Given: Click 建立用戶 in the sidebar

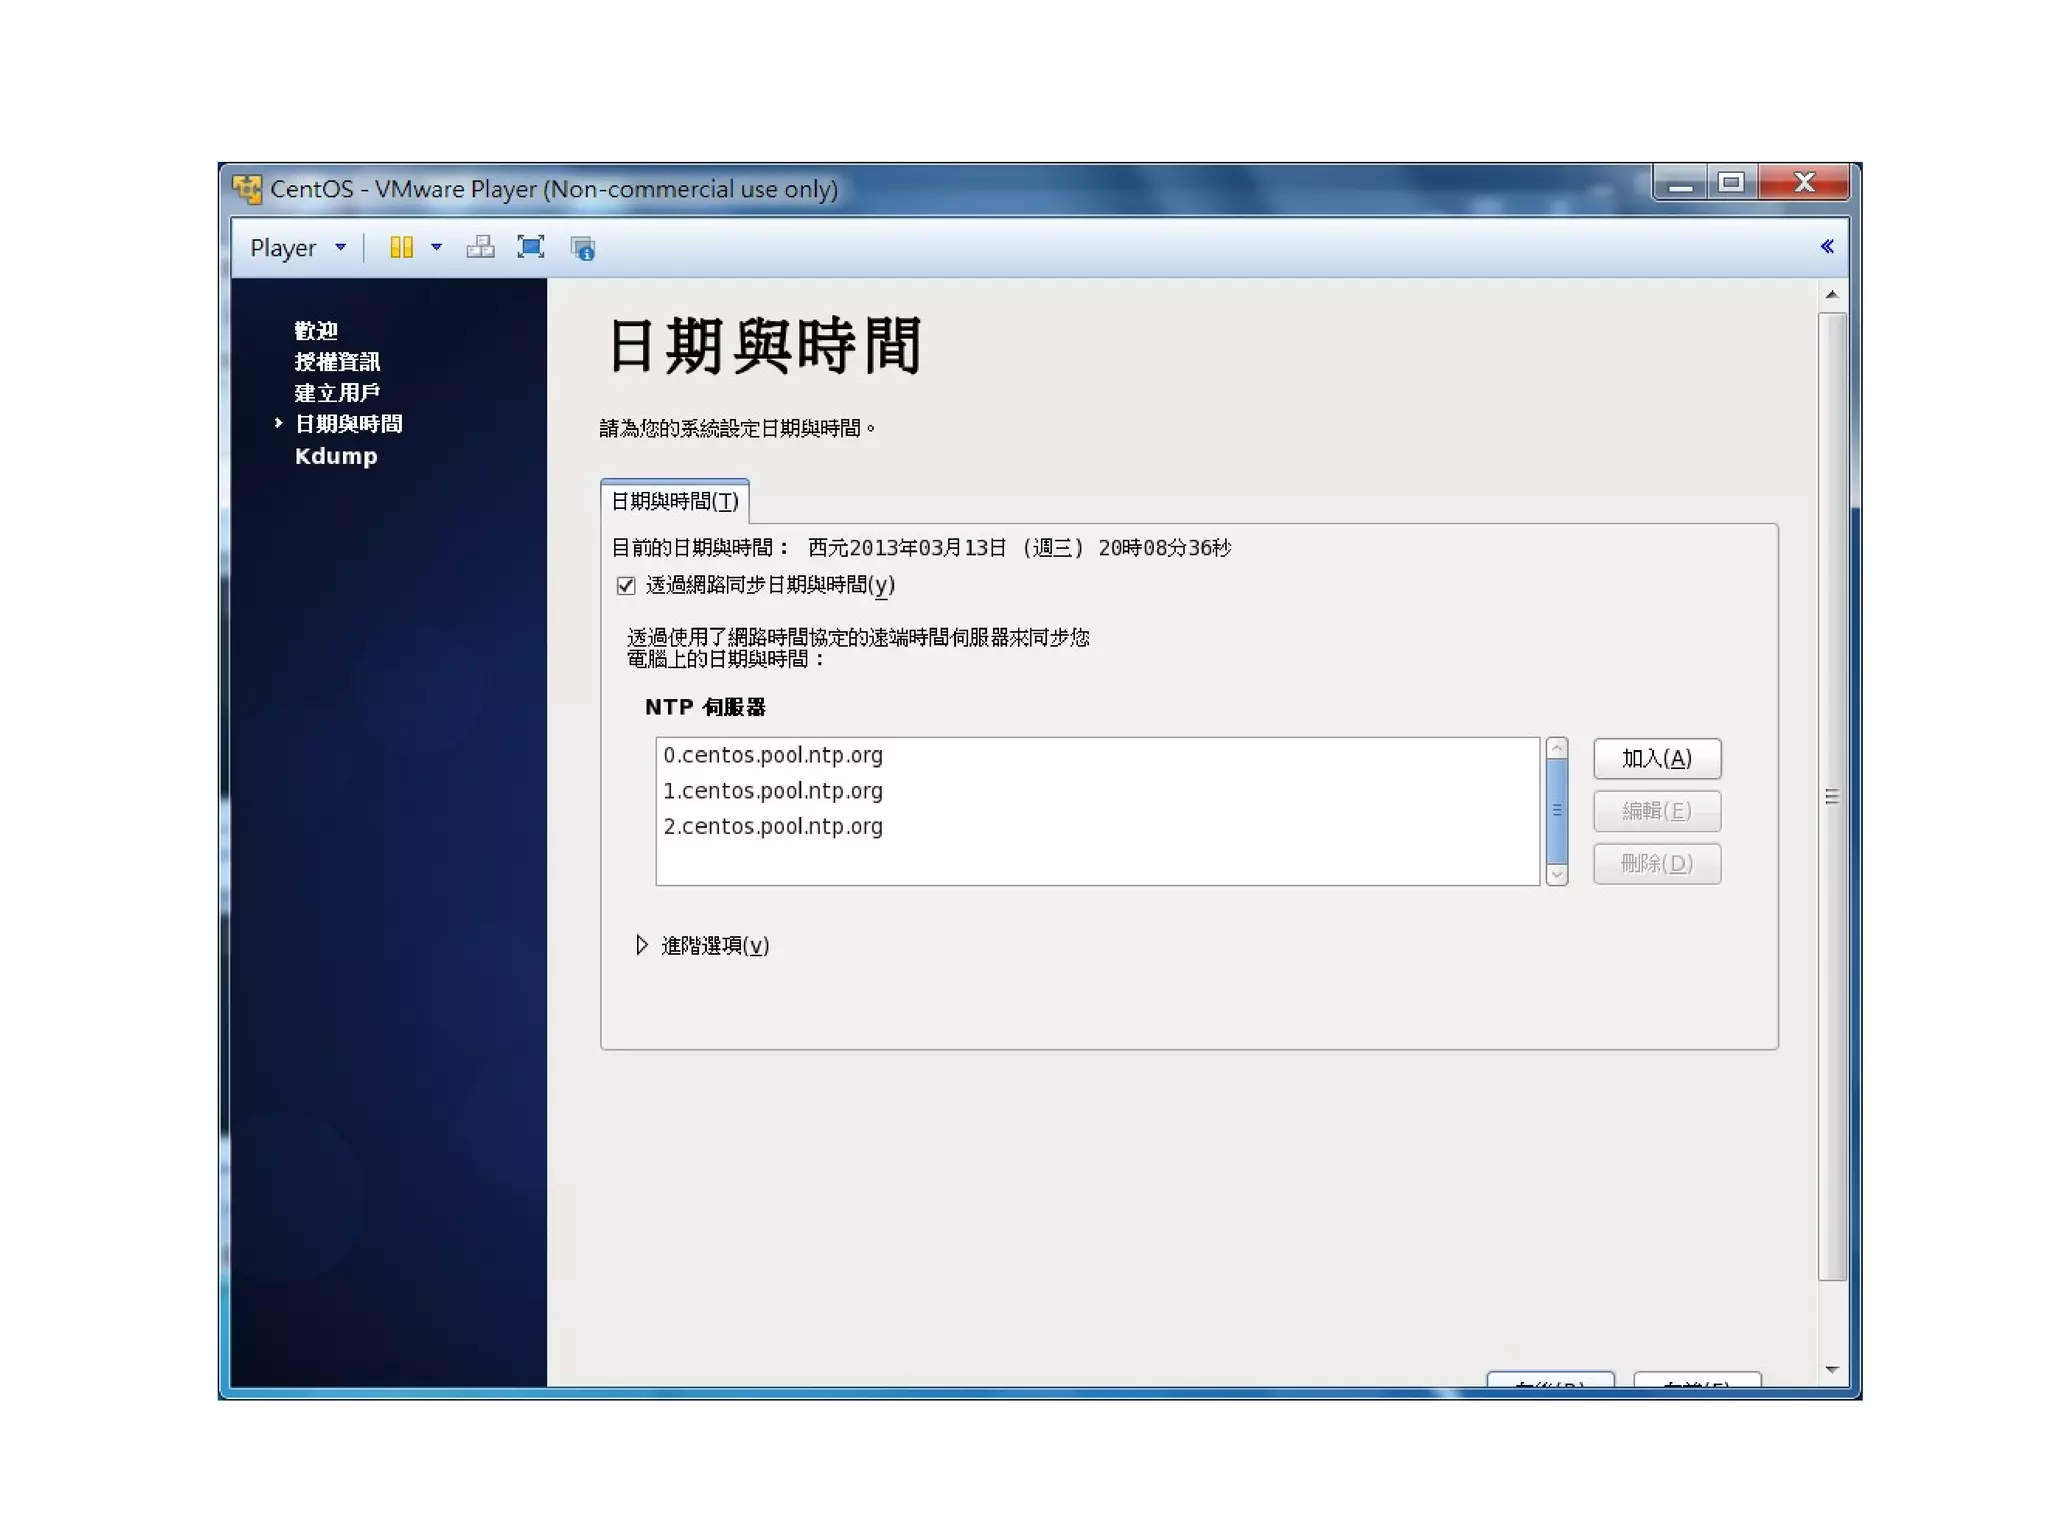Looking at the screenshot, I should tap(337, 393).
